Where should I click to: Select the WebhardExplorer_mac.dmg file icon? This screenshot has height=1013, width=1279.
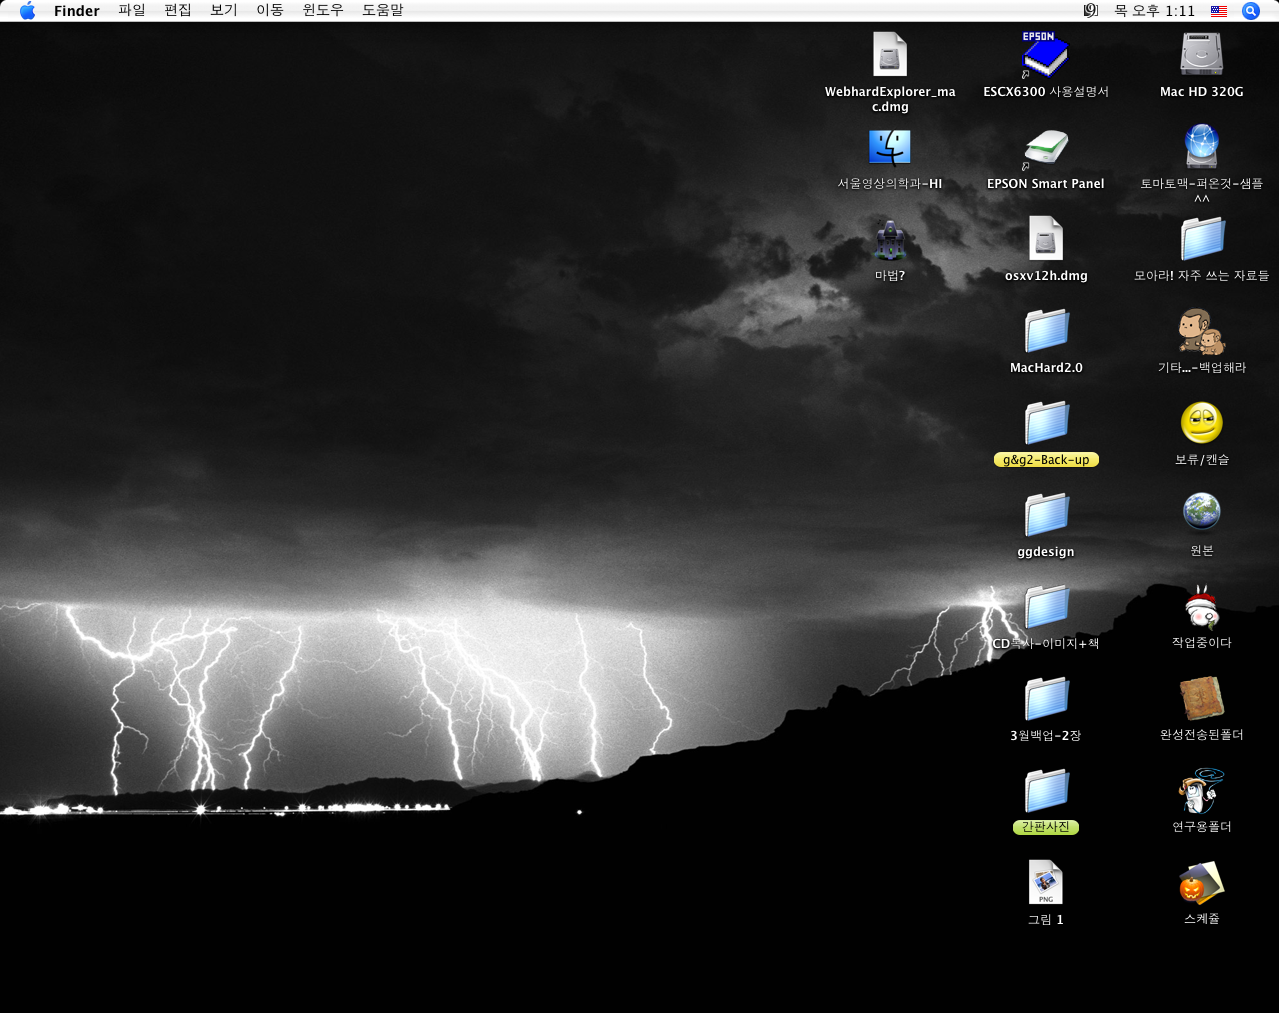(889, 55)
